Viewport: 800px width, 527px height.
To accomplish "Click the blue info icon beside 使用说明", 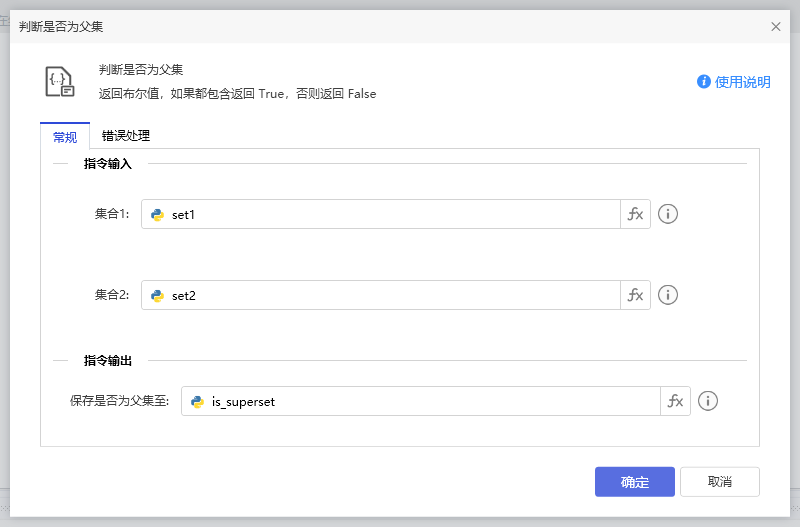I will pyautogui.click(x=704, y=82).
